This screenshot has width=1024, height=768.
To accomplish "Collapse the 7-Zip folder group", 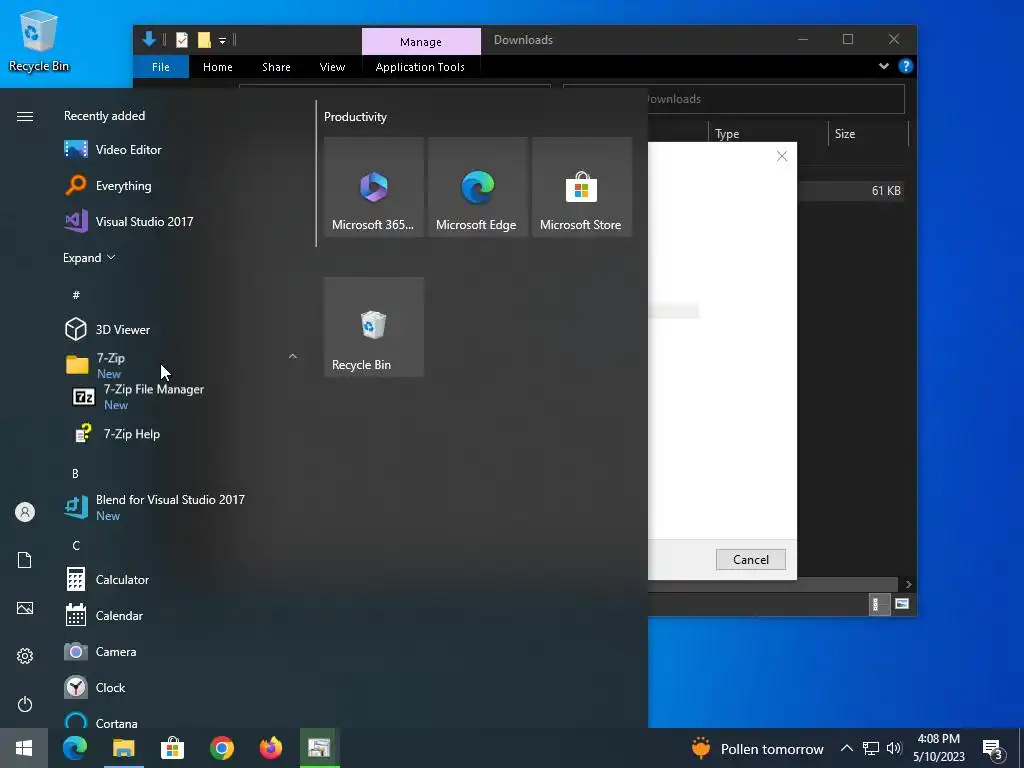I will [293, 357].
